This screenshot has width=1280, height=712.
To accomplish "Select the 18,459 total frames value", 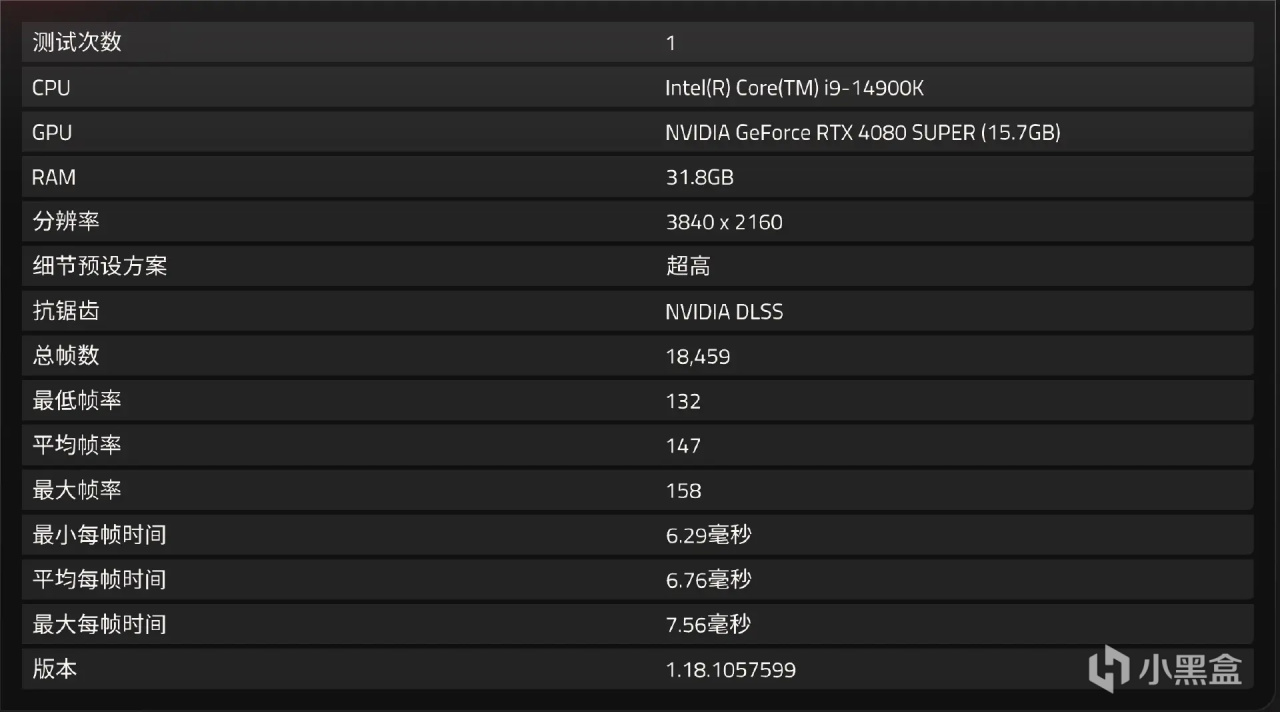I will (698, 356).
